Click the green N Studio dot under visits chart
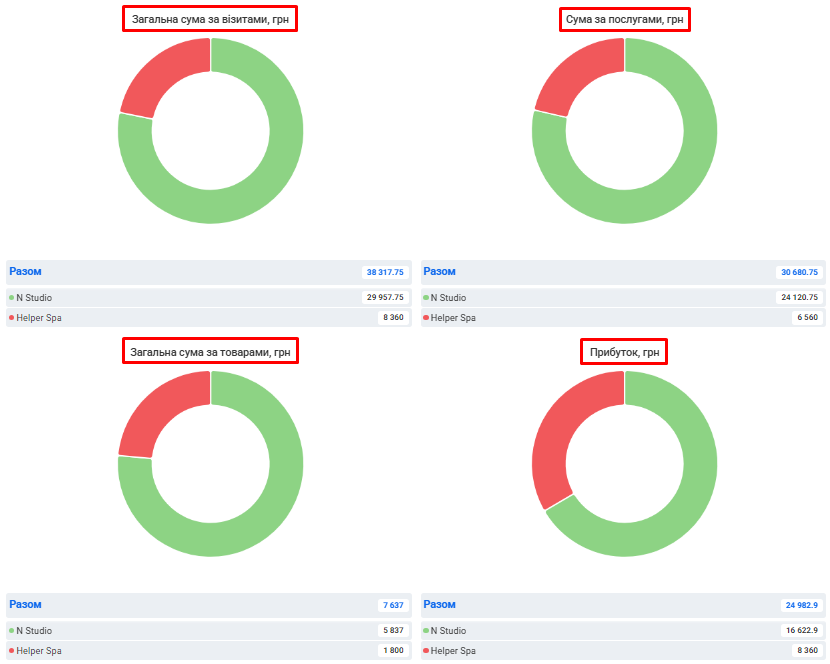The image size is (830, 664). pos(12,298)
